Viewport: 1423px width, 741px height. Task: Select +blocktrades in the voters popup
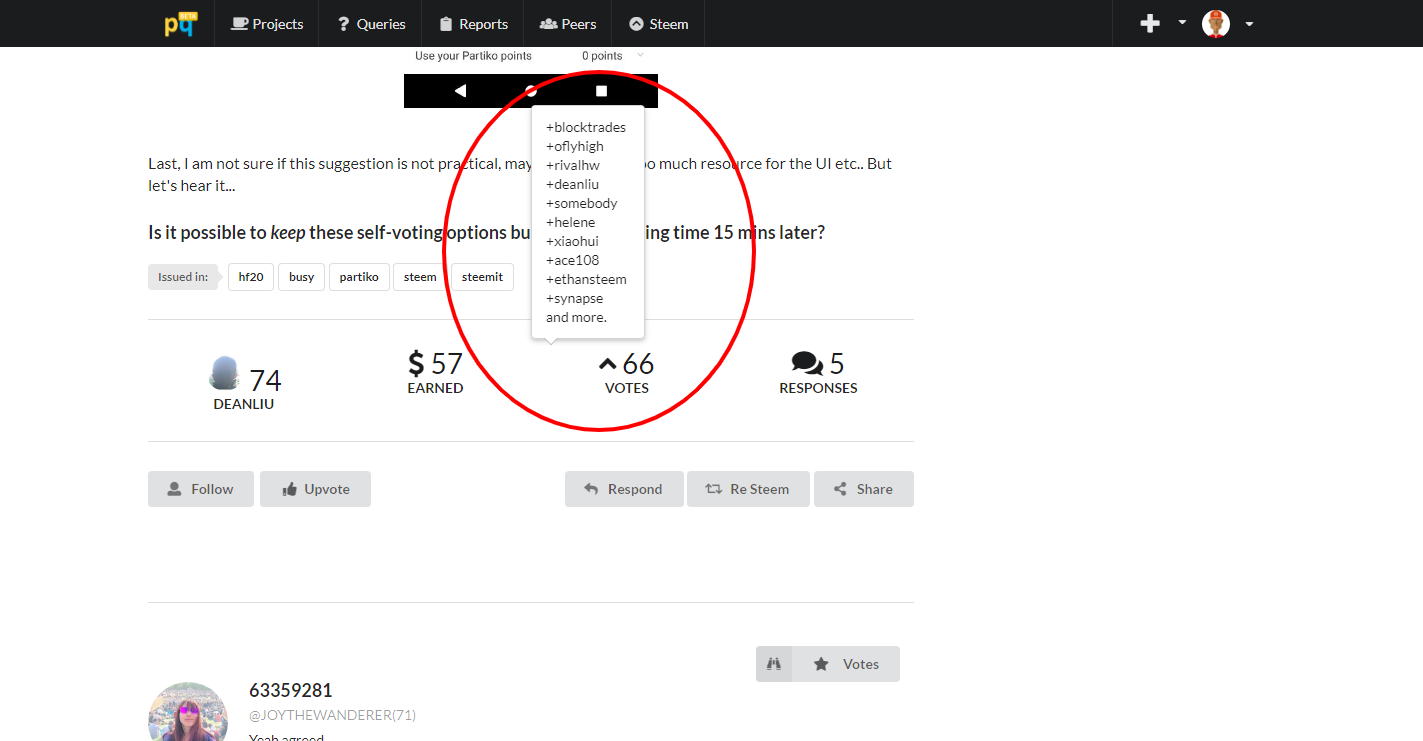586,127
